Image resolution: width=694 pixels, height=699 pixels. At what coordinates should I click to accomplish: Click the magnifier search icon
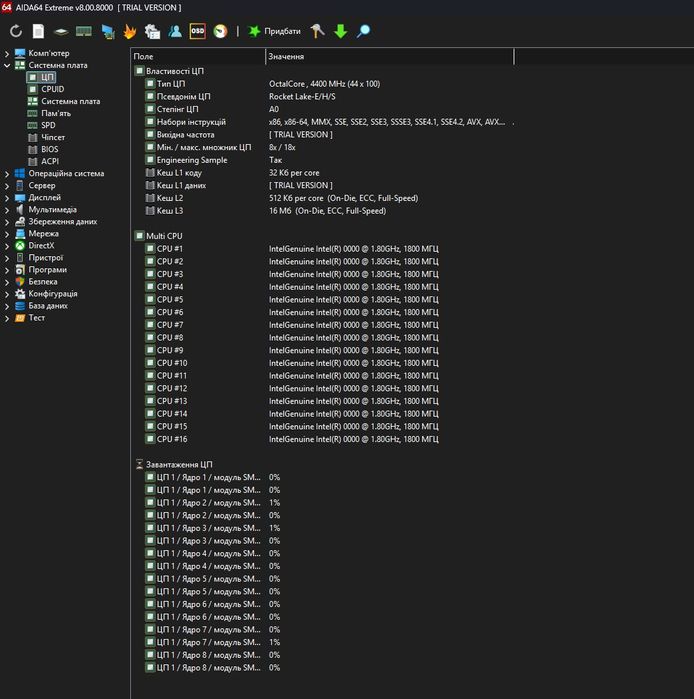point(363,31)
